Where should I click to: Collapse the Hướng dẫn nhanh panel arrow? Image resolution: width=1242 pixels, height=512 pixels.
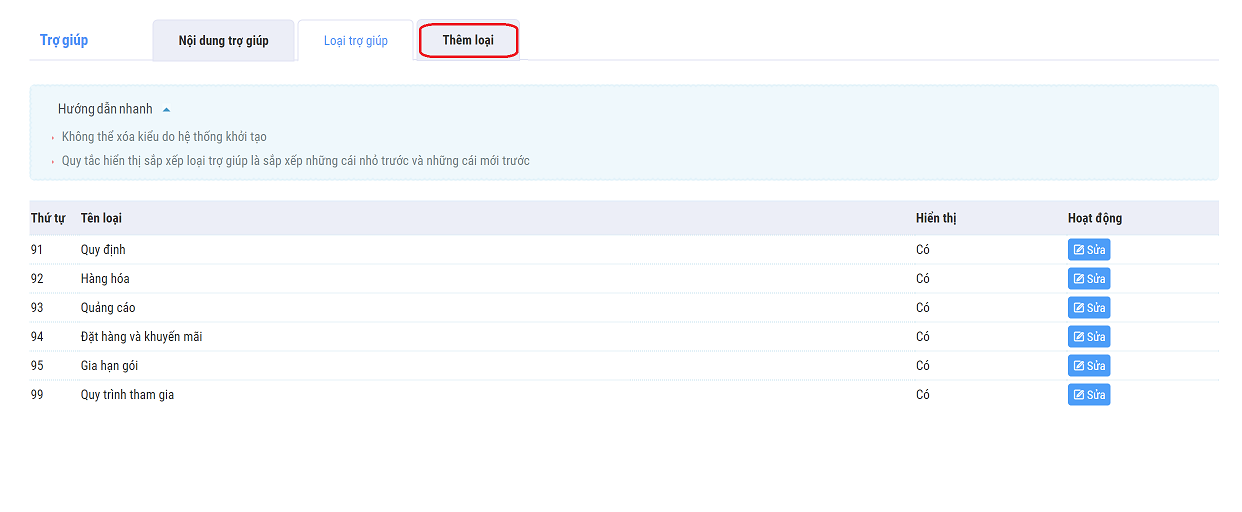click(x=167, y=109)
